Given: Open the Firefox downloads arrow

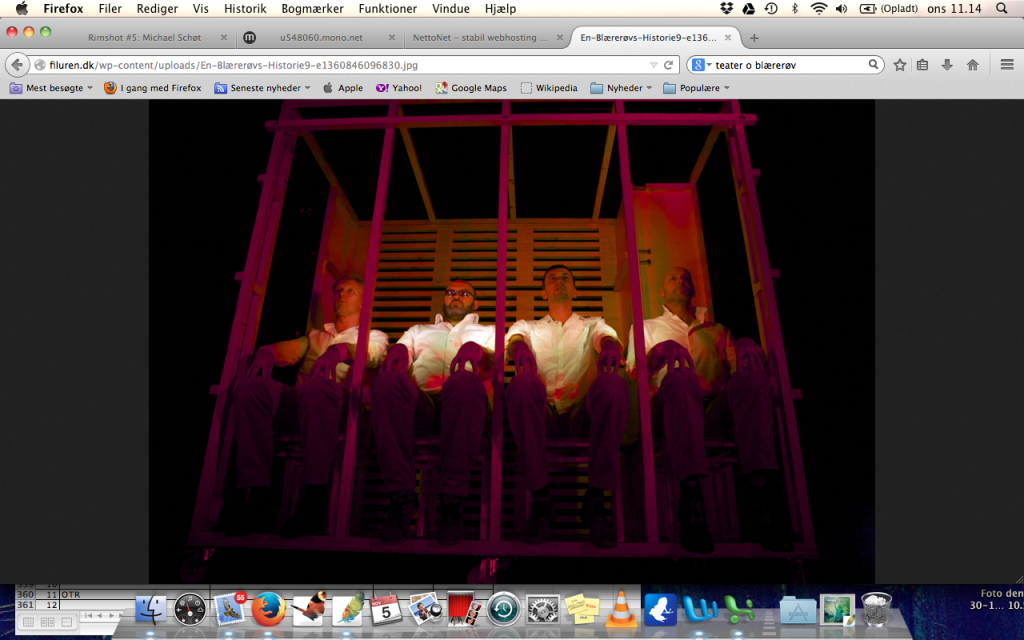Looking at the screenshot, I should [x=947, y=65].
